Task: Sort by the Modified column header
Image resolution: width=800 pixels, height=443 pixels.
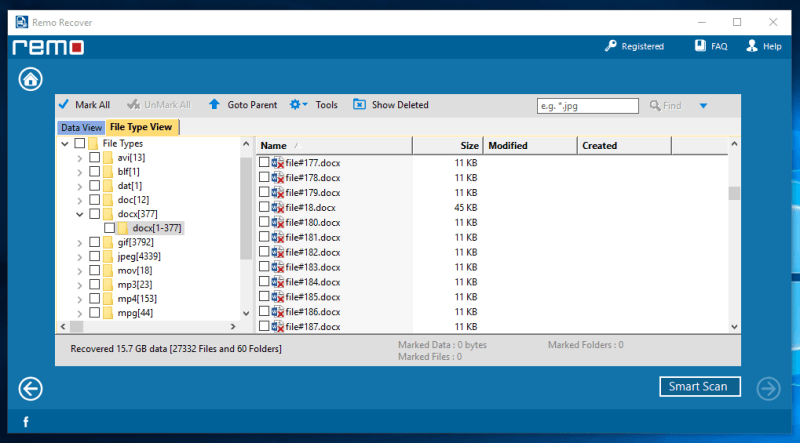Action: tap(530, 145)
